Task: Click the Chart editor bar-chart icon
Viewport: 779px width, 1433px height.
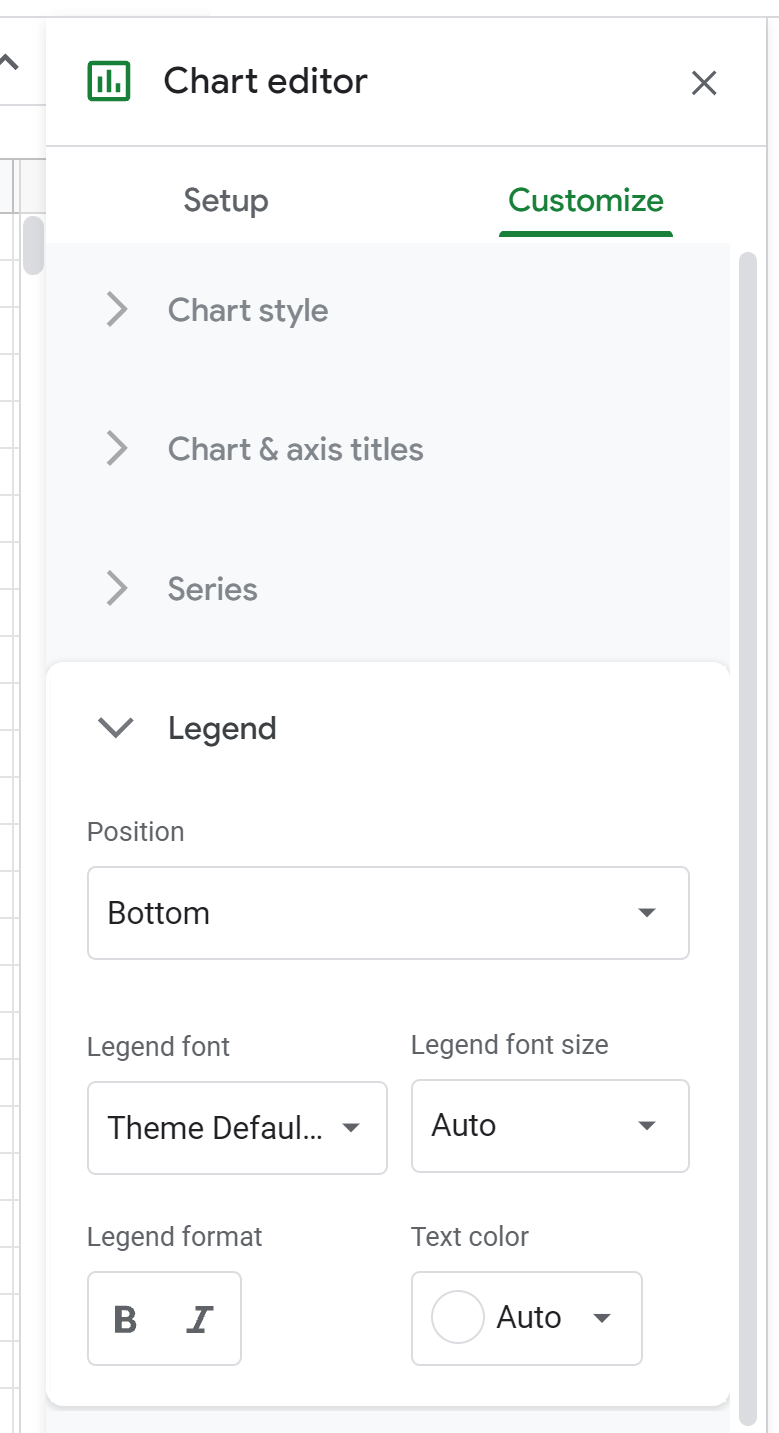Action: pyautogui.click(x=109, y=81)
